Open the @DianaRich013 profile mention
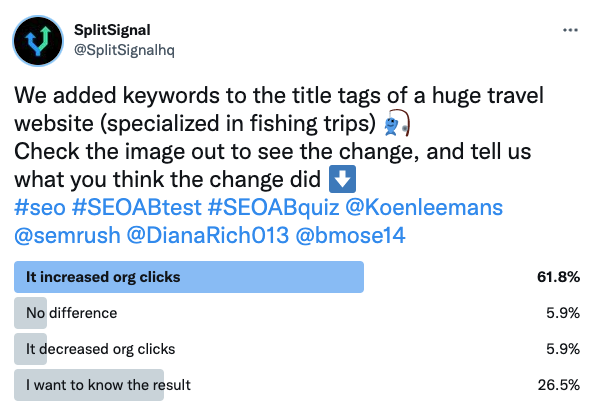590x408 pixels. (208, 236)
